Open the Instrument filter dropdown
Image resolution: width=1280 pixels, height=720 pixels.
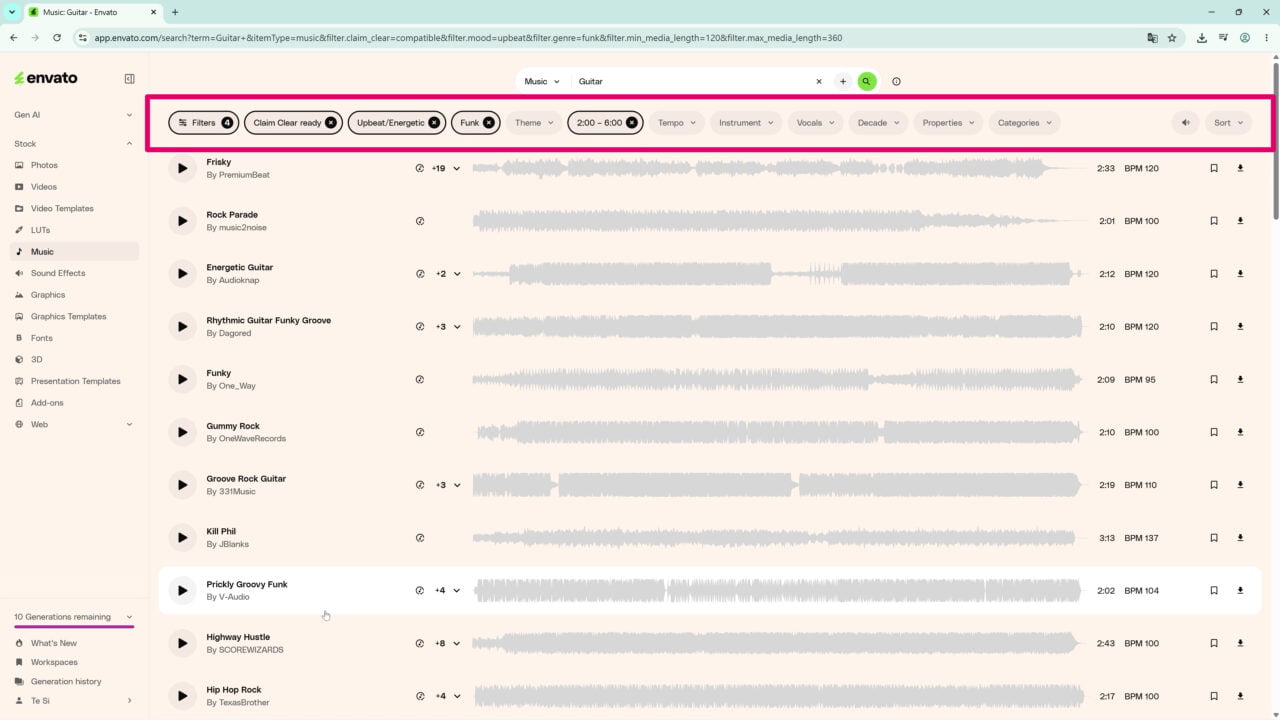point(746,123)
